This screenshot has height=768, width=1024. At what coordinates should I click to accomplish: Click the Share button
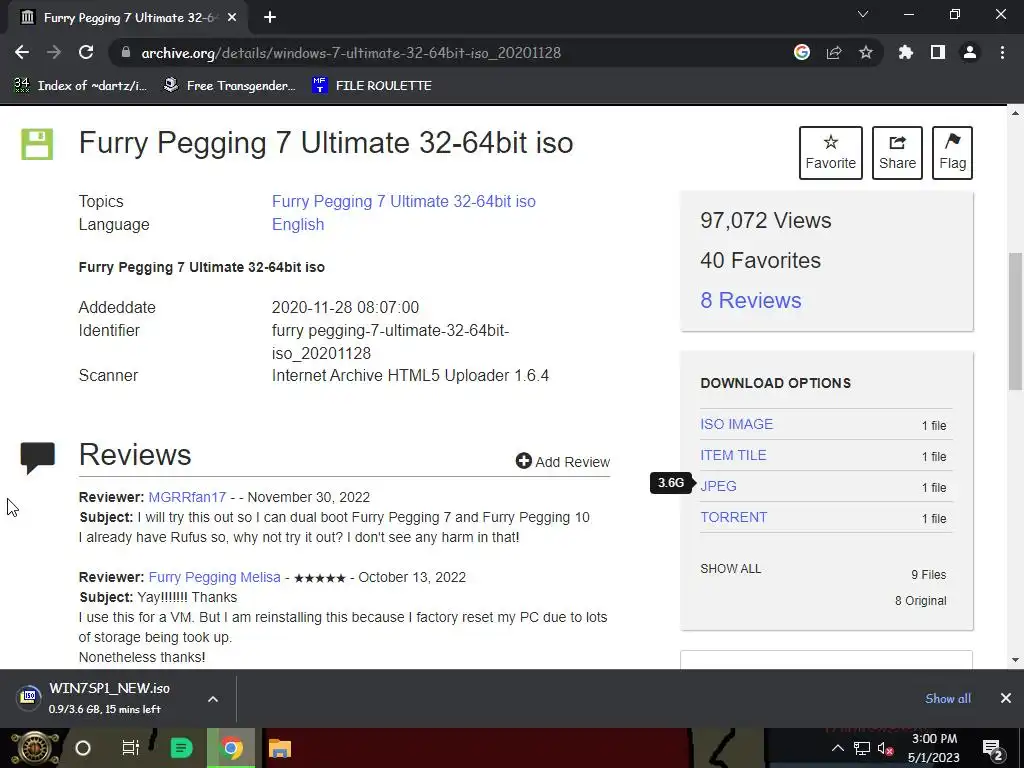pos(897,153)
